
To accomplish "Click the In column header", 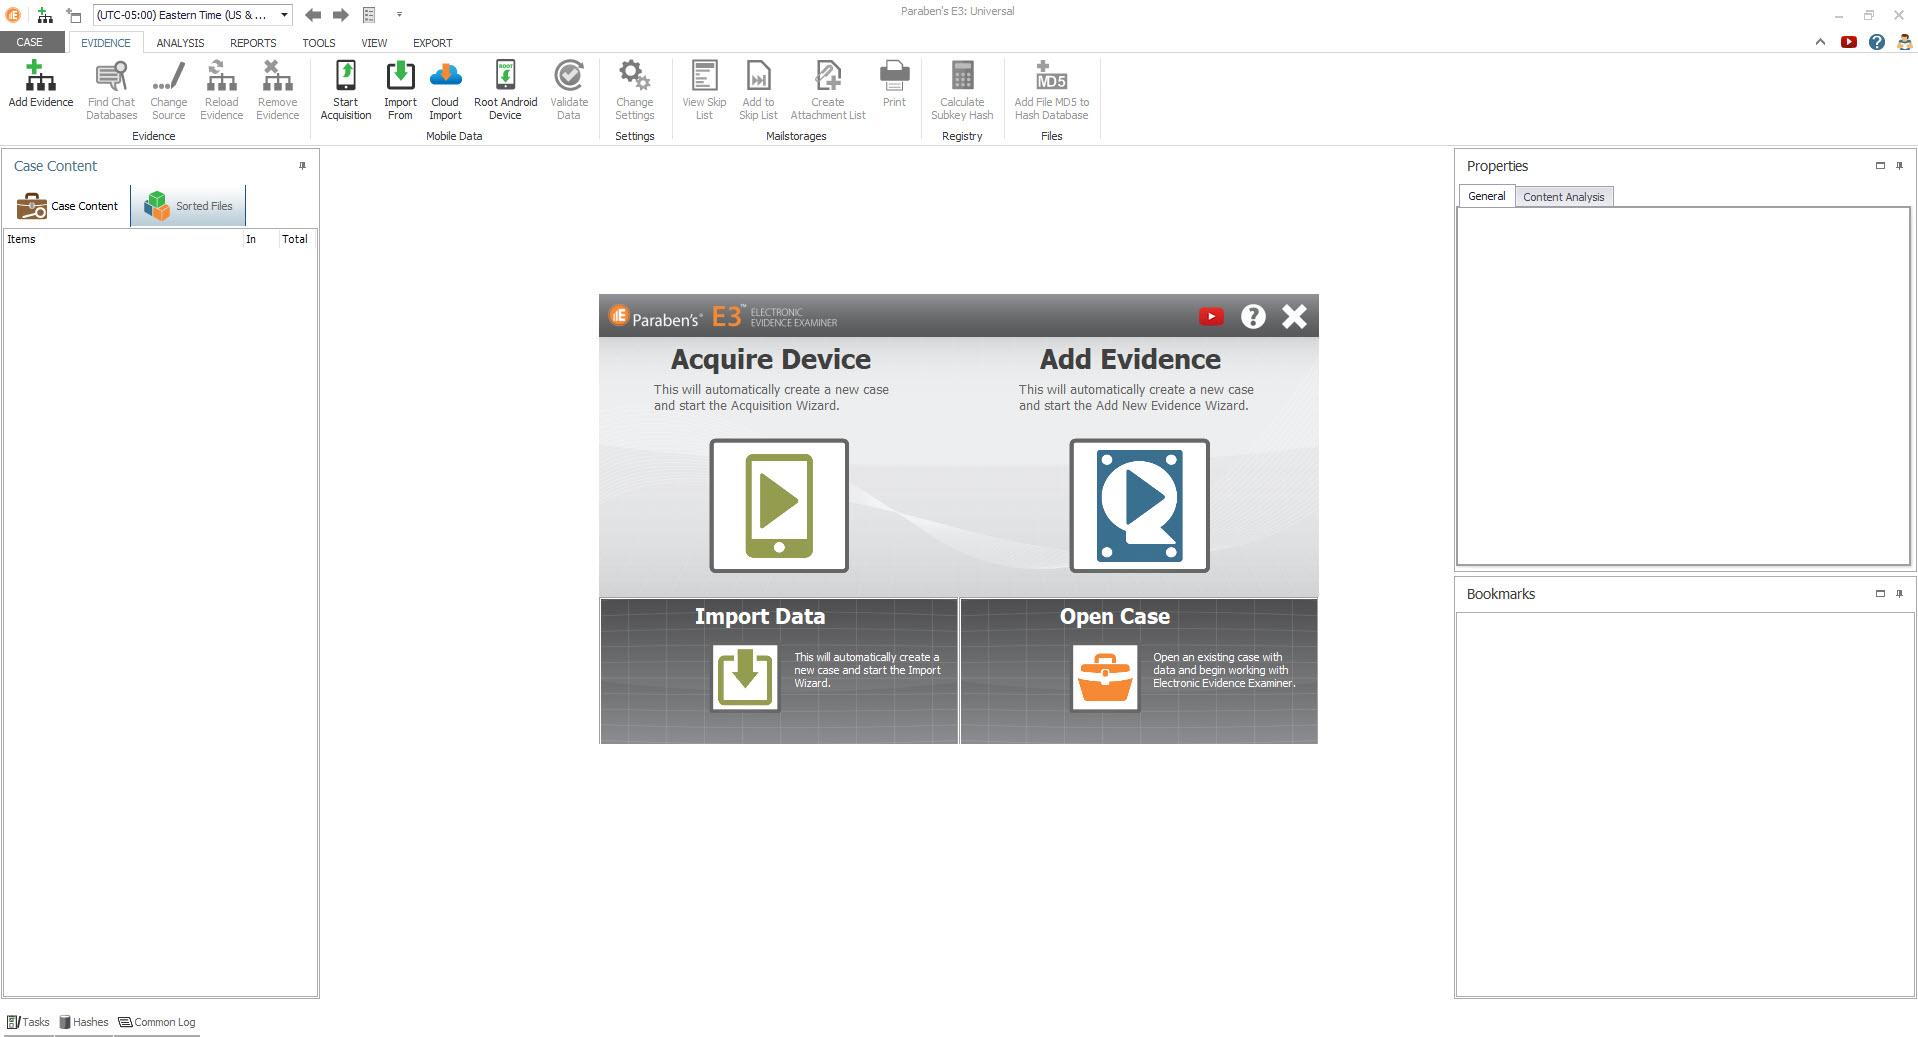I will (260, 239).
